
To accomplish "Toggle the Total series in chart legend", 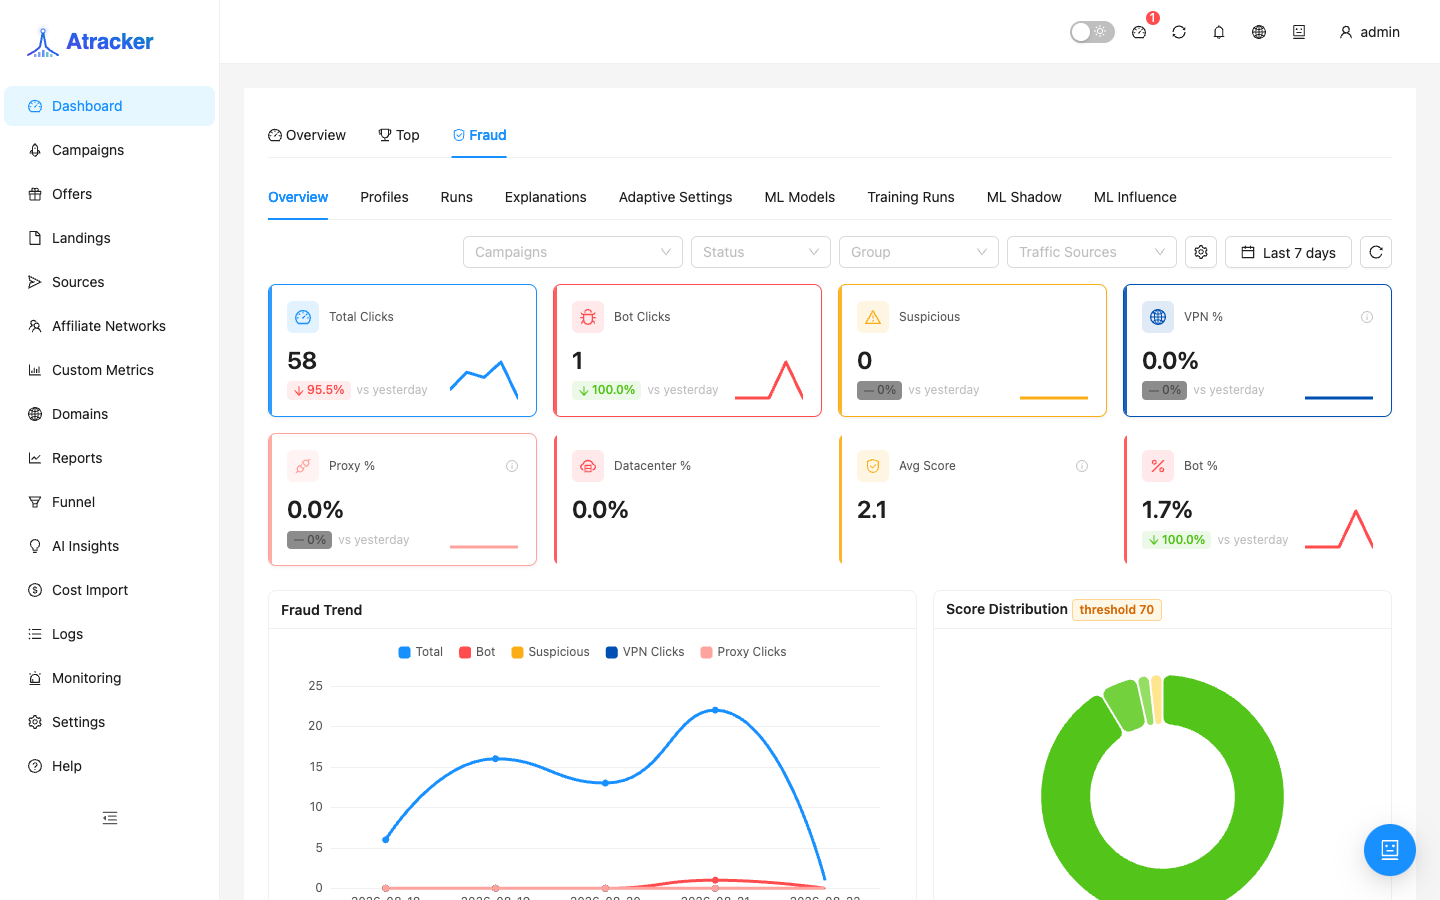I will pos(421,652).
